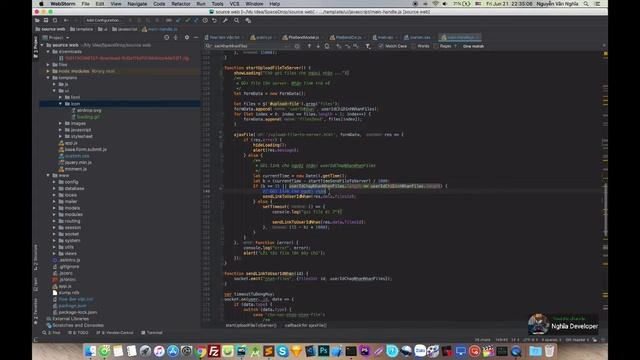This screenshot has width=640, height=360.
Task: Open the Navigate menu
Action: coord(137,4)
